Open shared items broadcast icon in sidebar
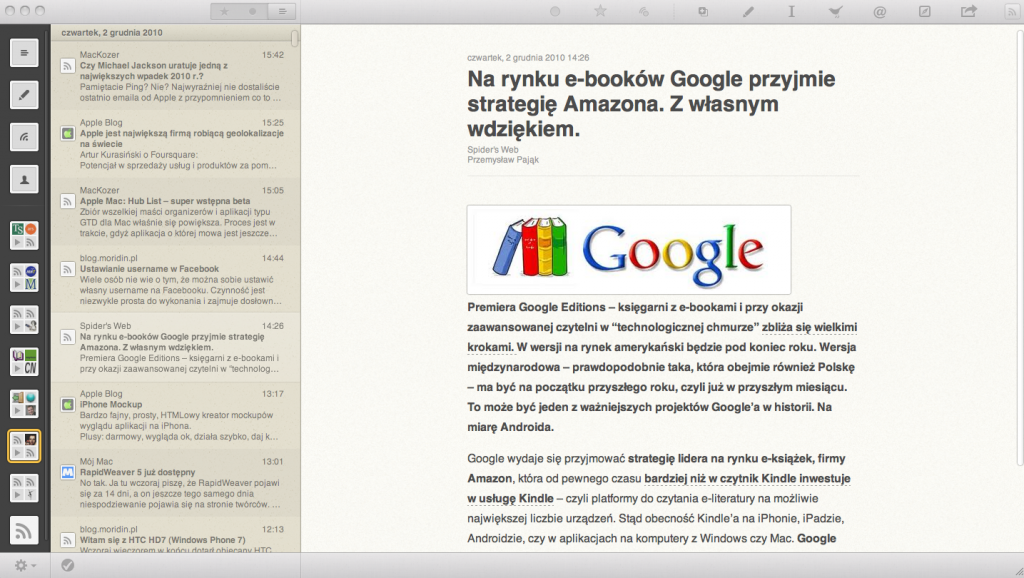1024x578 pixels. (24, 137)
